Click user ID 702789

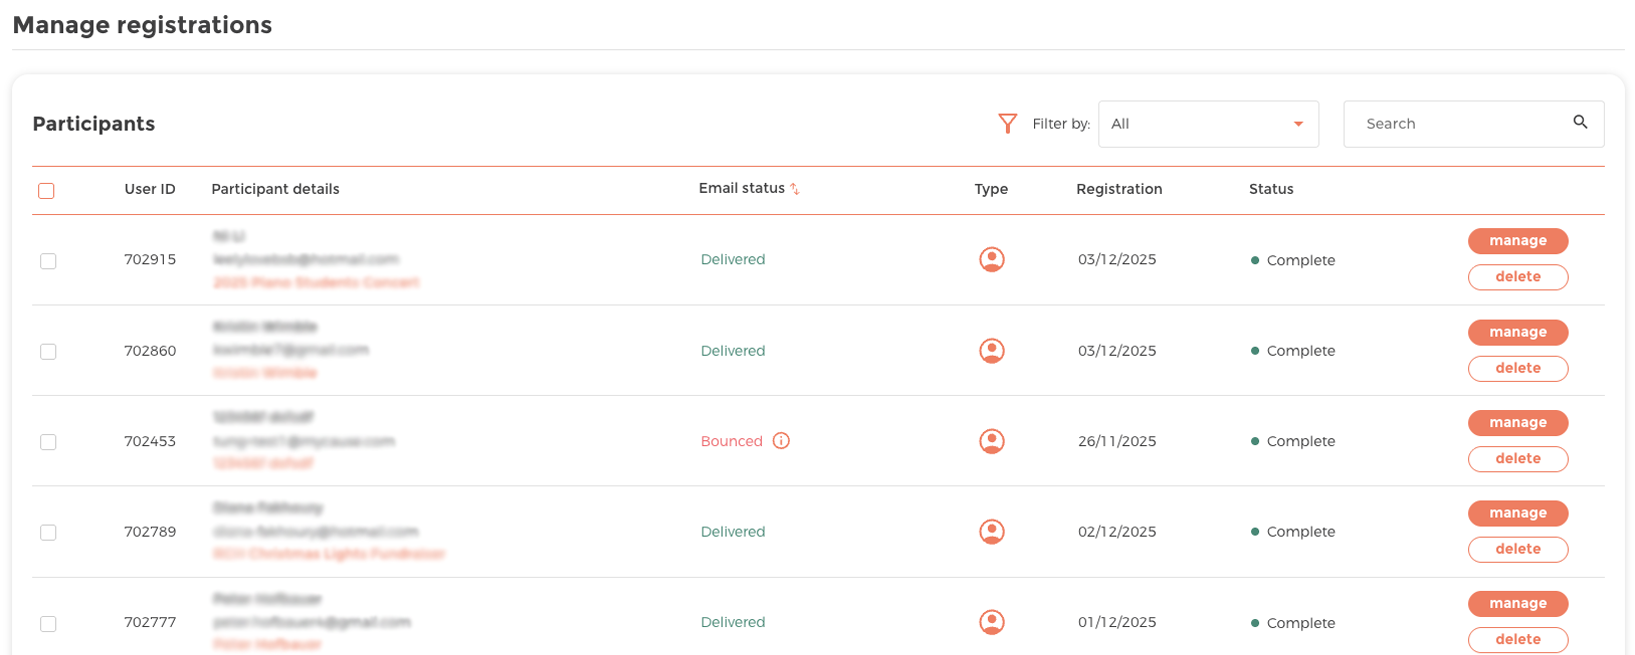tap(150, 532)
